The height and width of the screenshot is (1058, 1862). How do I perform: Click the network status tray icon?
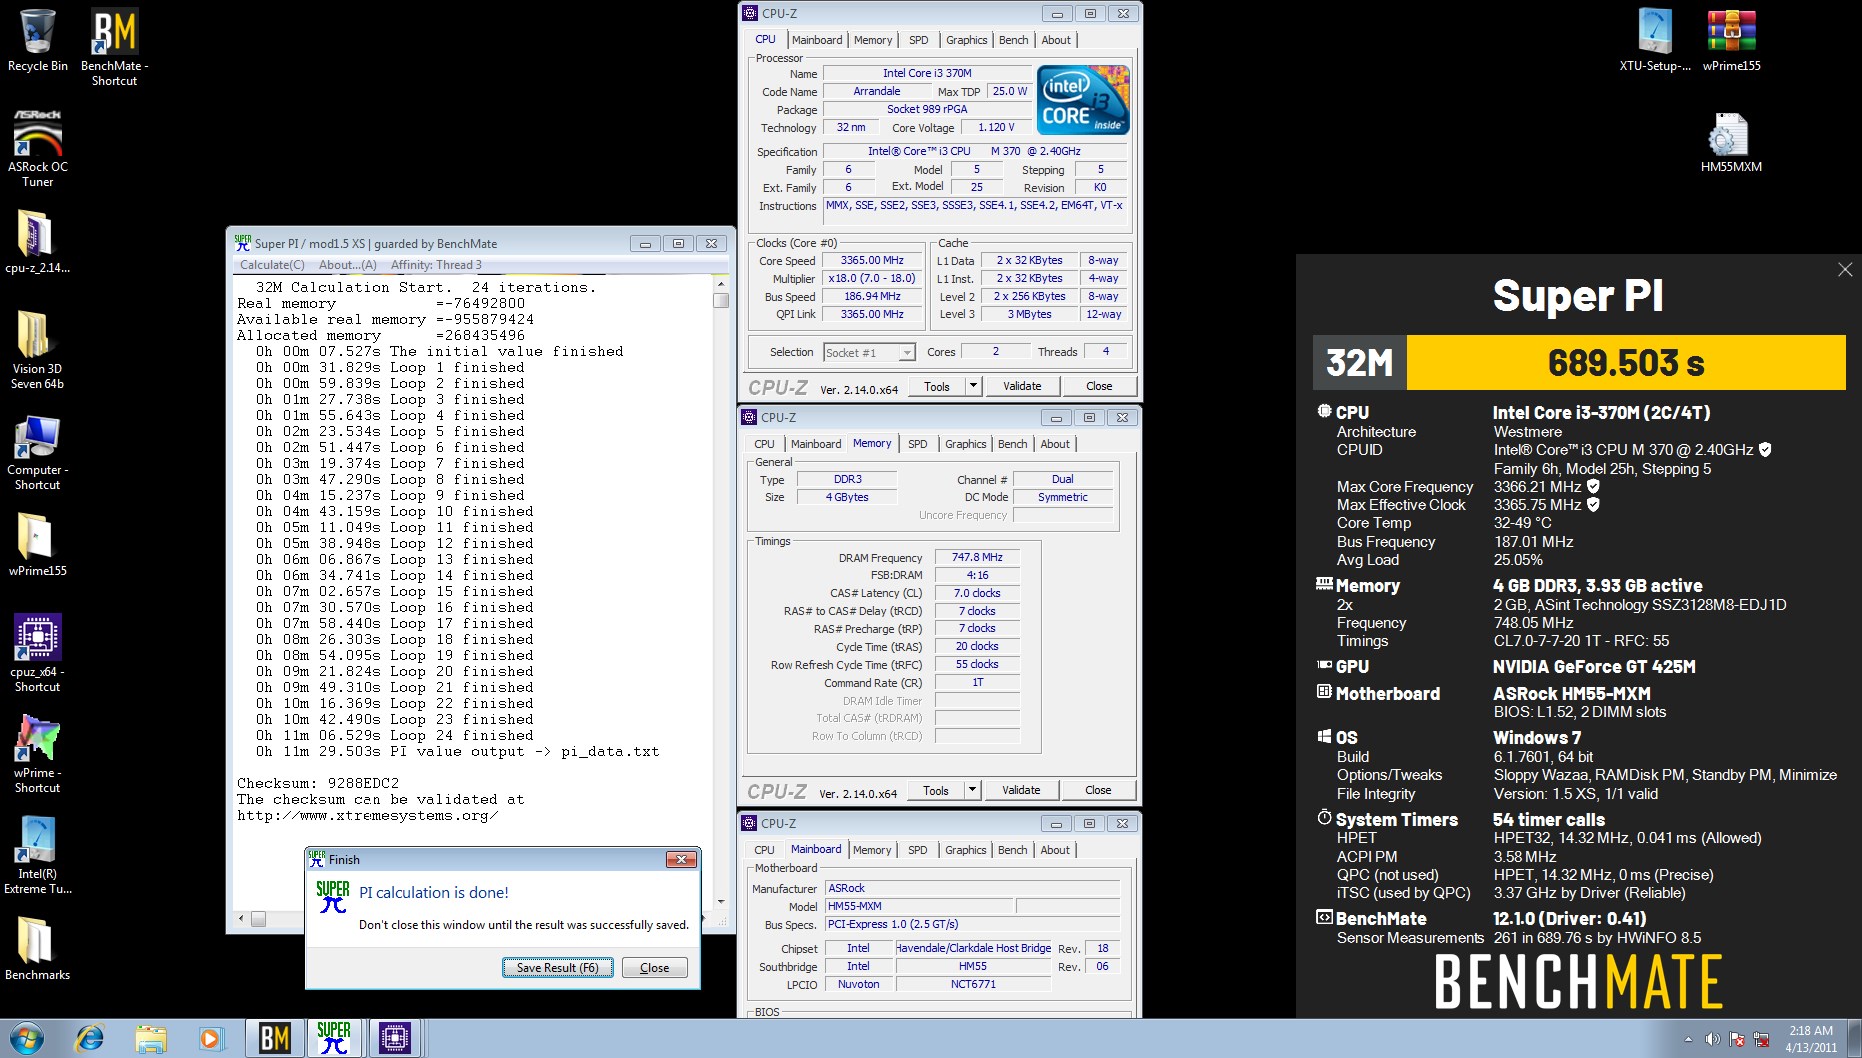click(1760, 1039)
